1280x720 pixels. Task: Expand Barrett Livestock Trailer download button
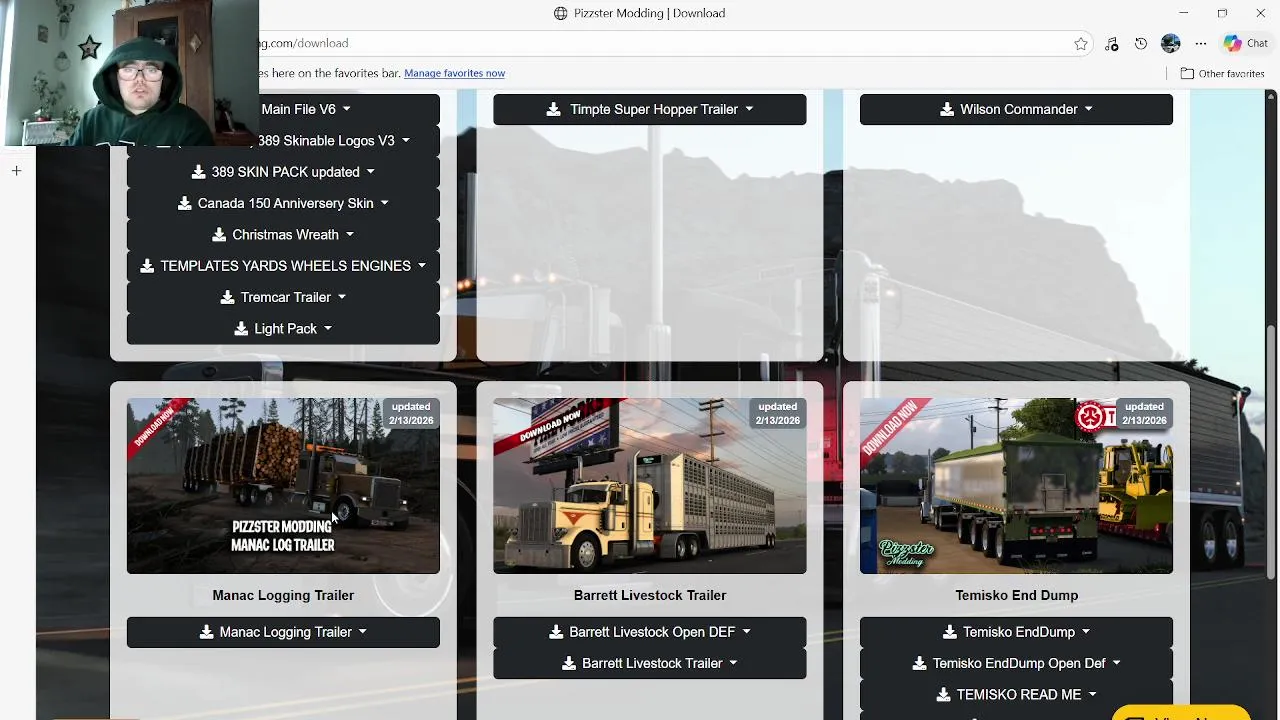tap(650, 663)
